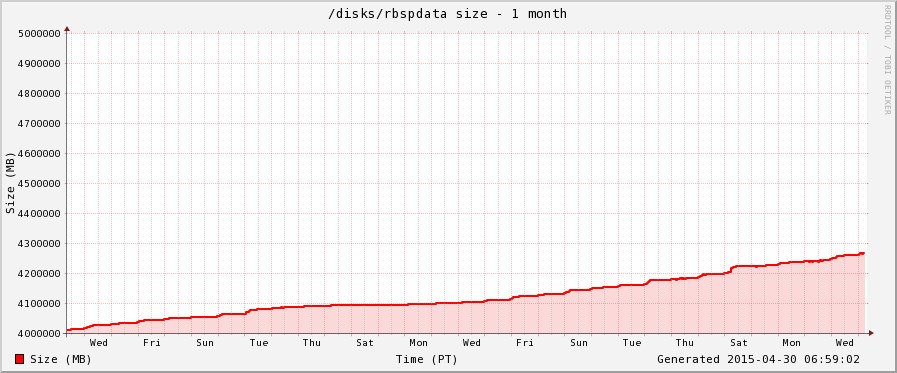Click the 4800000 y-axis label
Viewport: 897px width, 373px height.
coord(39,94)
